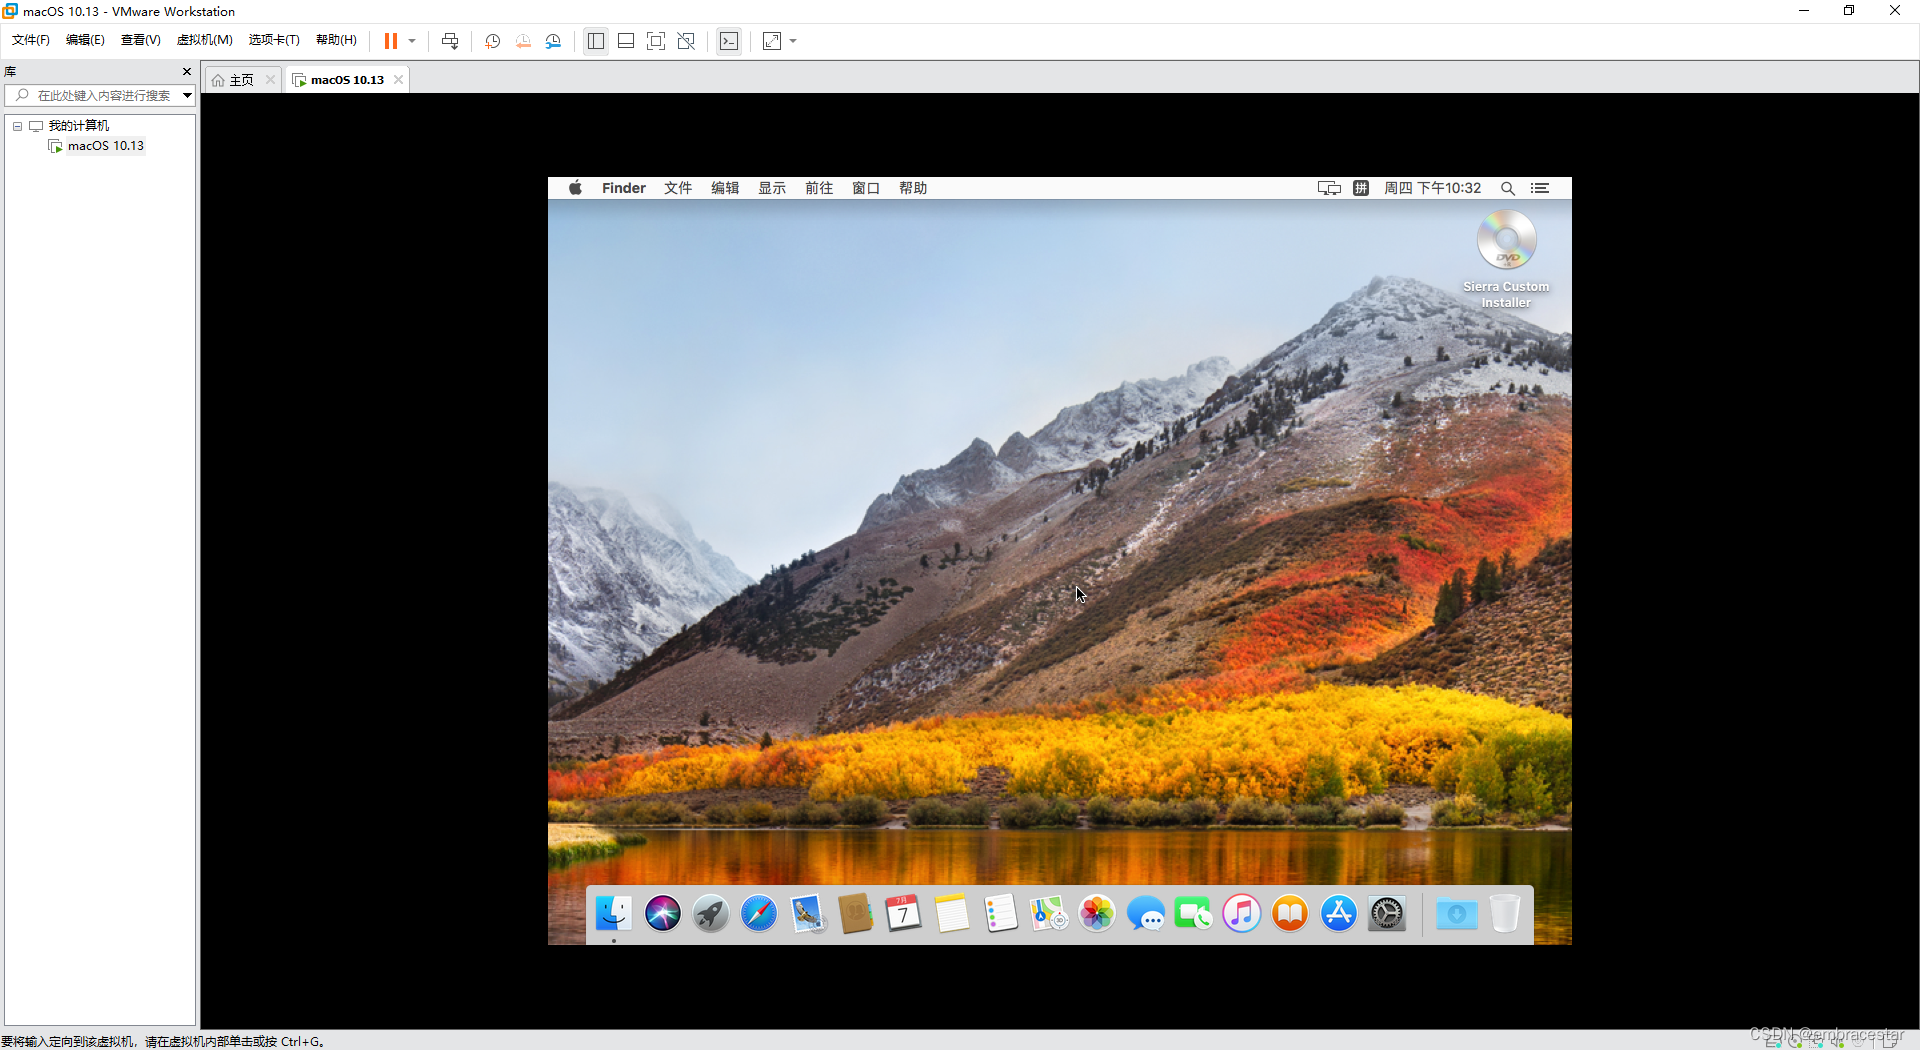Open Launchpad rocket icon in dock
The height and width of the screenshot is (1050, 1920).
(x=711, y=913)
